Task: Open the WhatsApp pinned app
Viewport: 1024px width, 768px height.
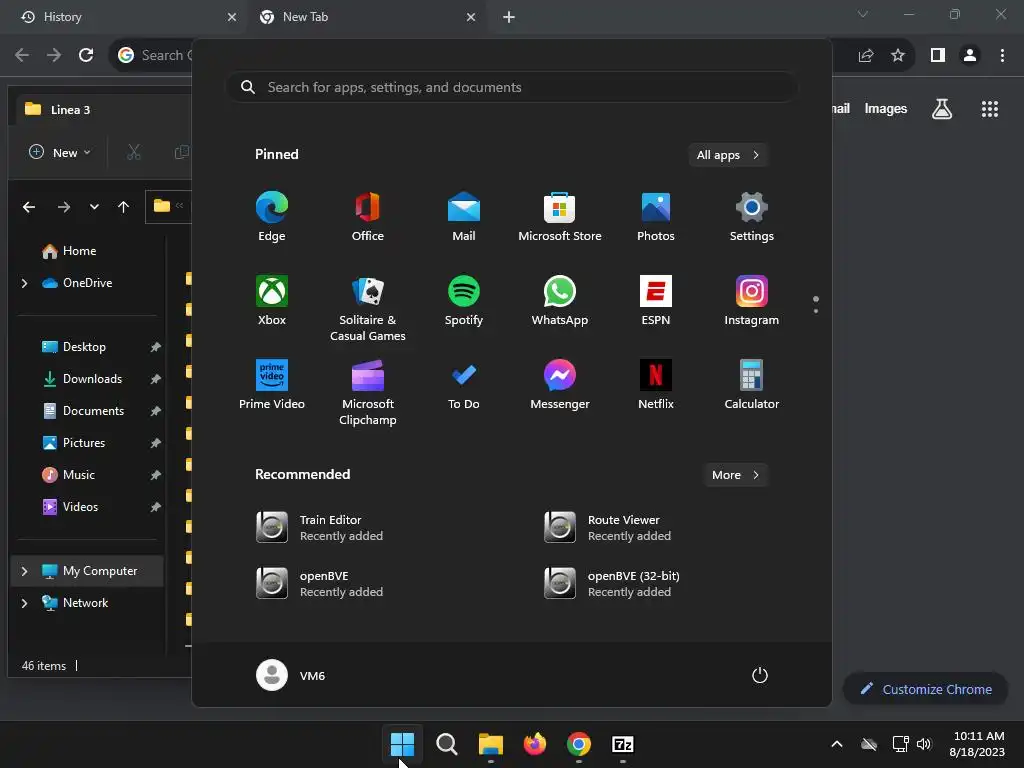Action: (x=560, y=300)
